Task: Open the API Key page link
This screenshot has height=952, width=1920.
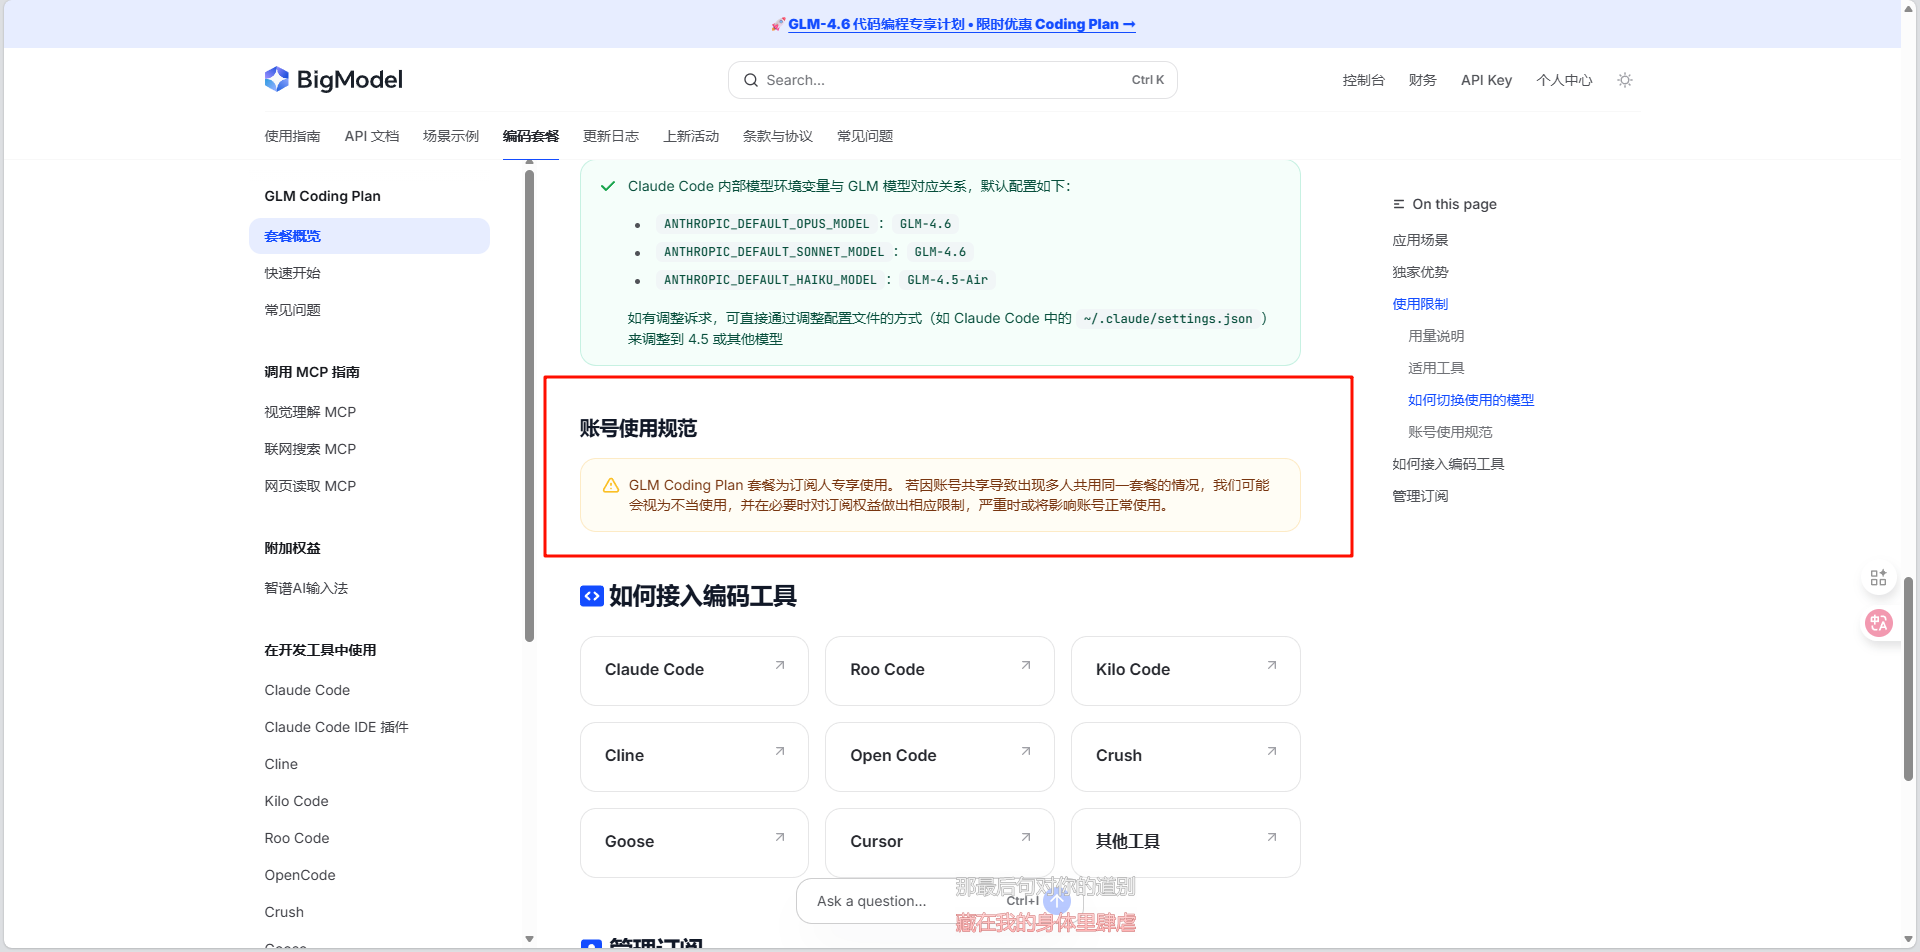Action: 1486,80
